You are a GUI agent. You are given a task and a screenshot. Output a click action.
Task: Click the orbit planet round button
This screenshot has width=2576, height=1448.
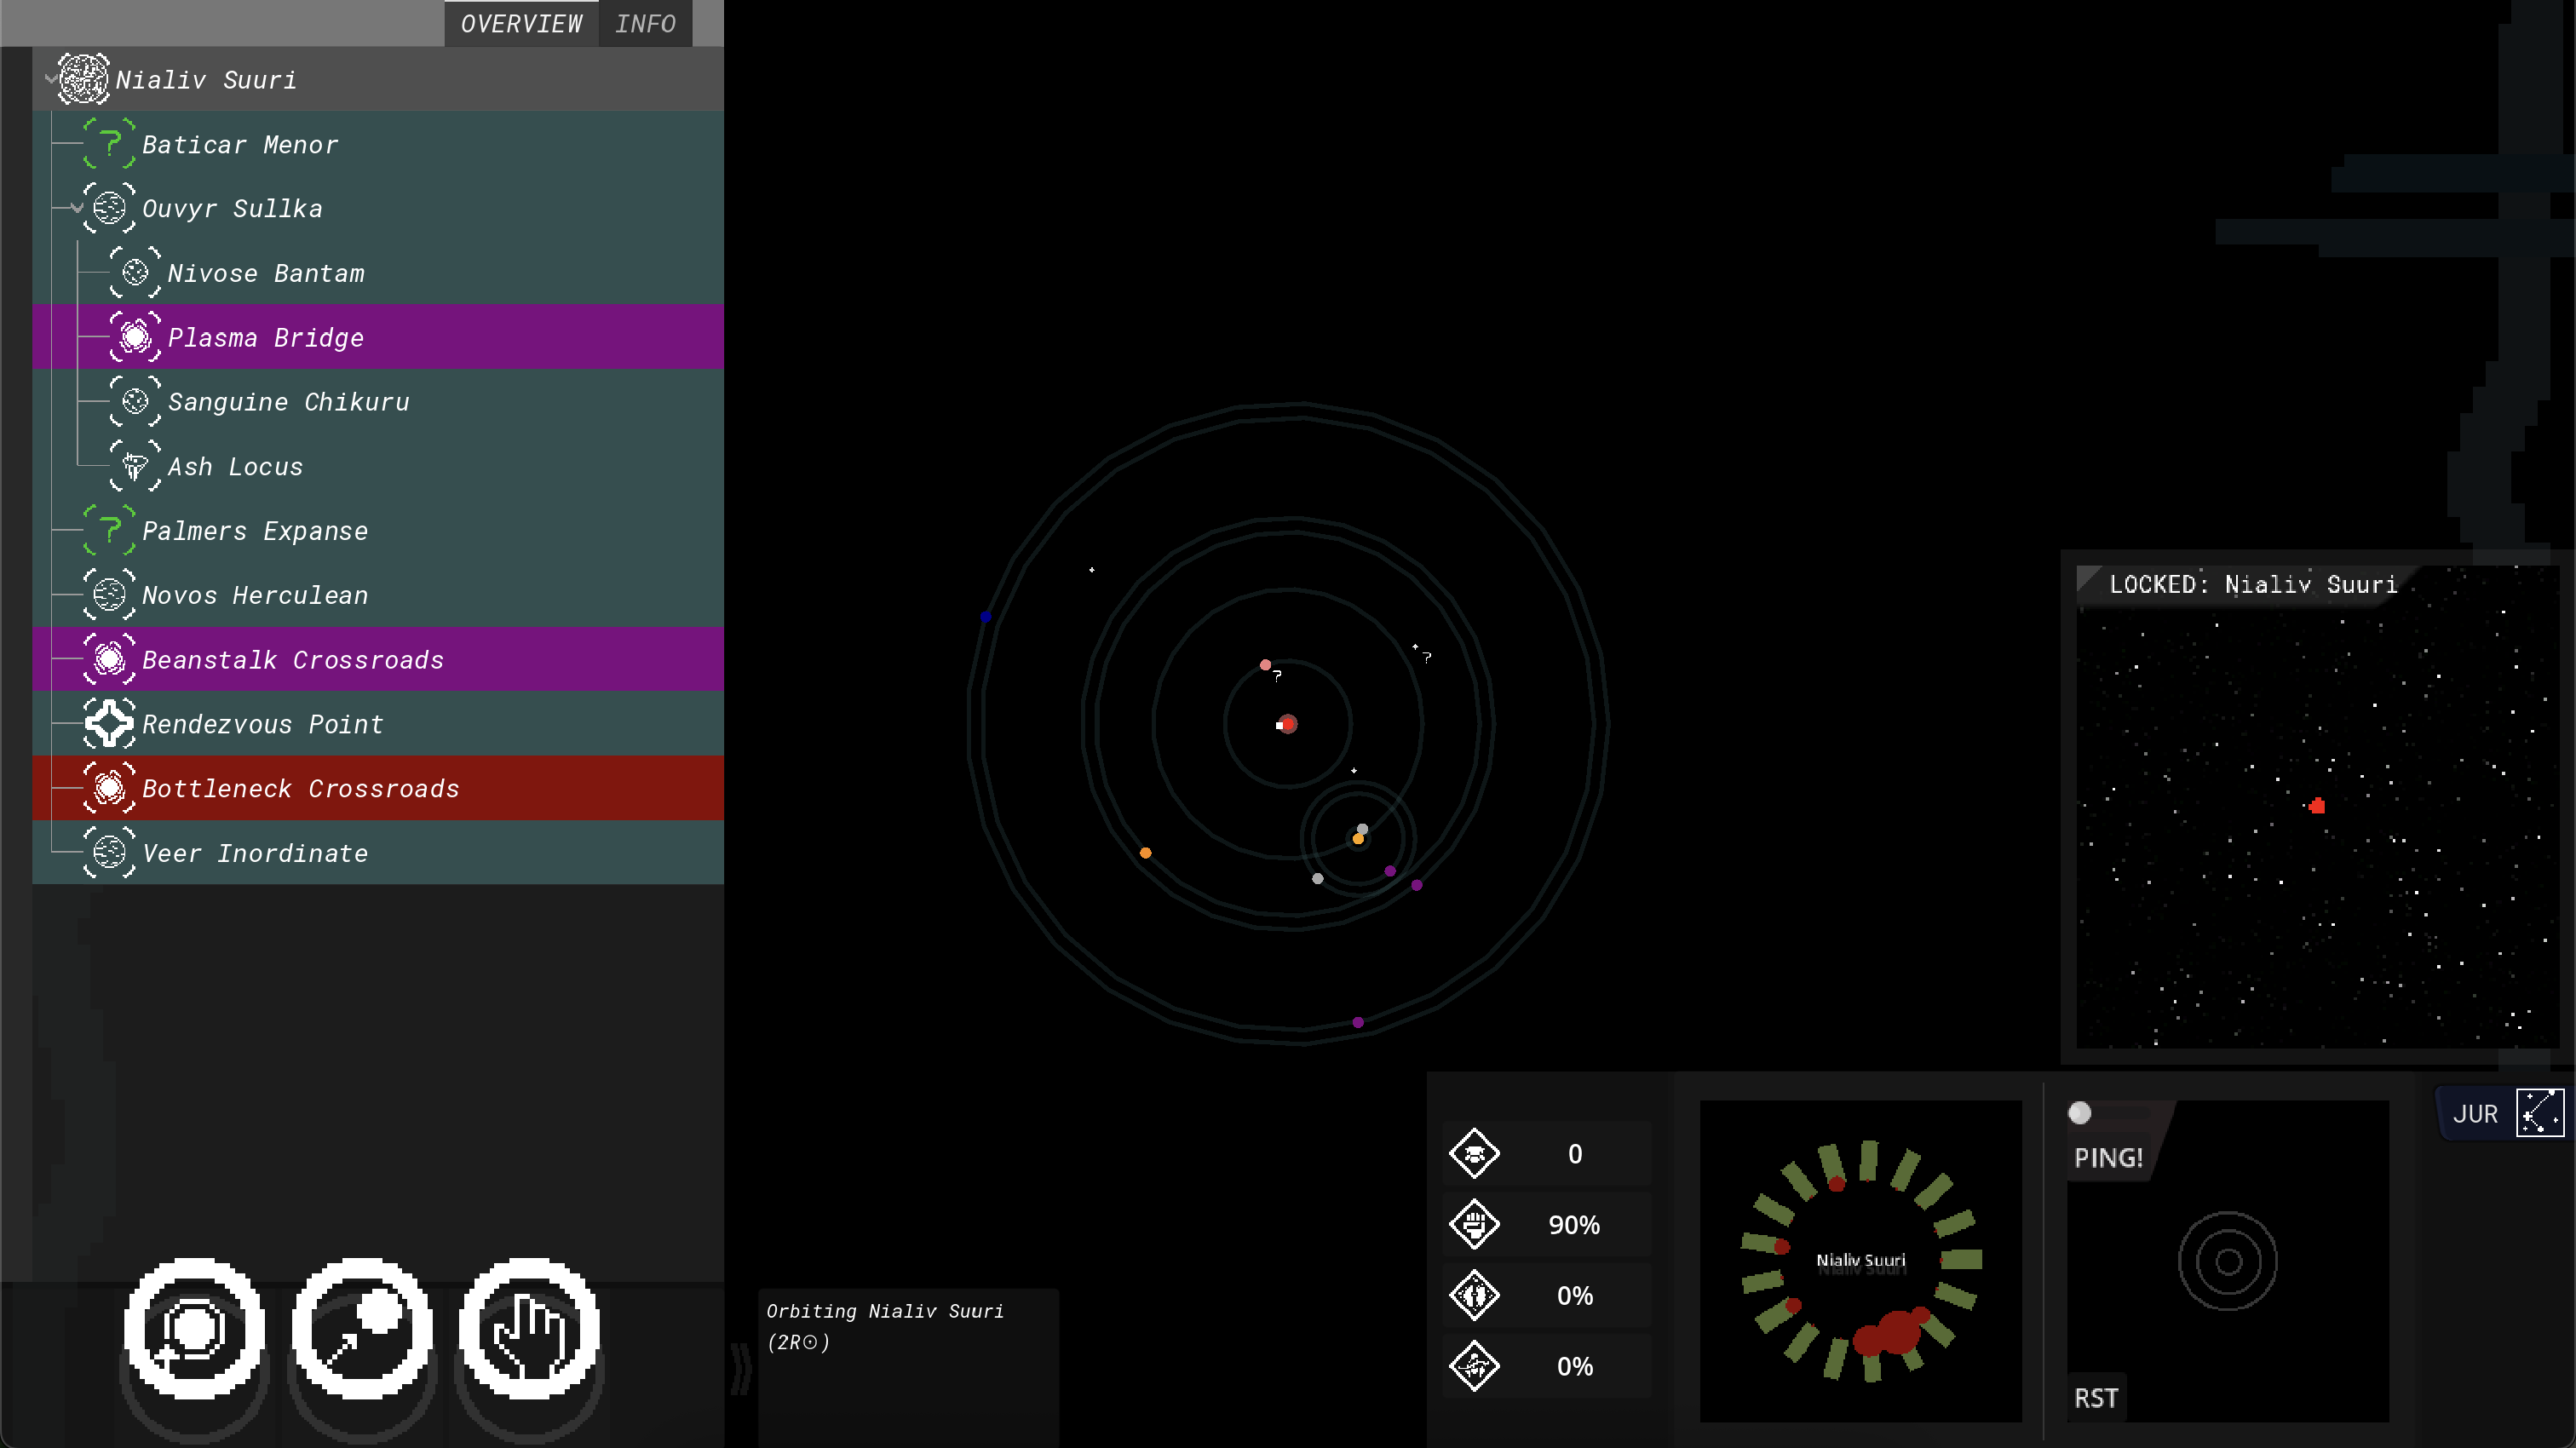(194, 1329)
